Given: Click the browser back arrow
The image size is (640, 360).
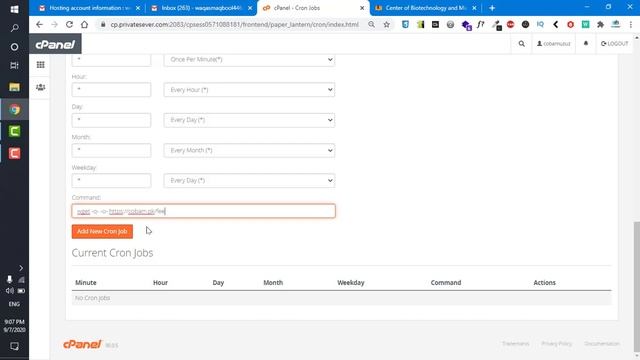Looking at the screenshot, I should [39, 24].
